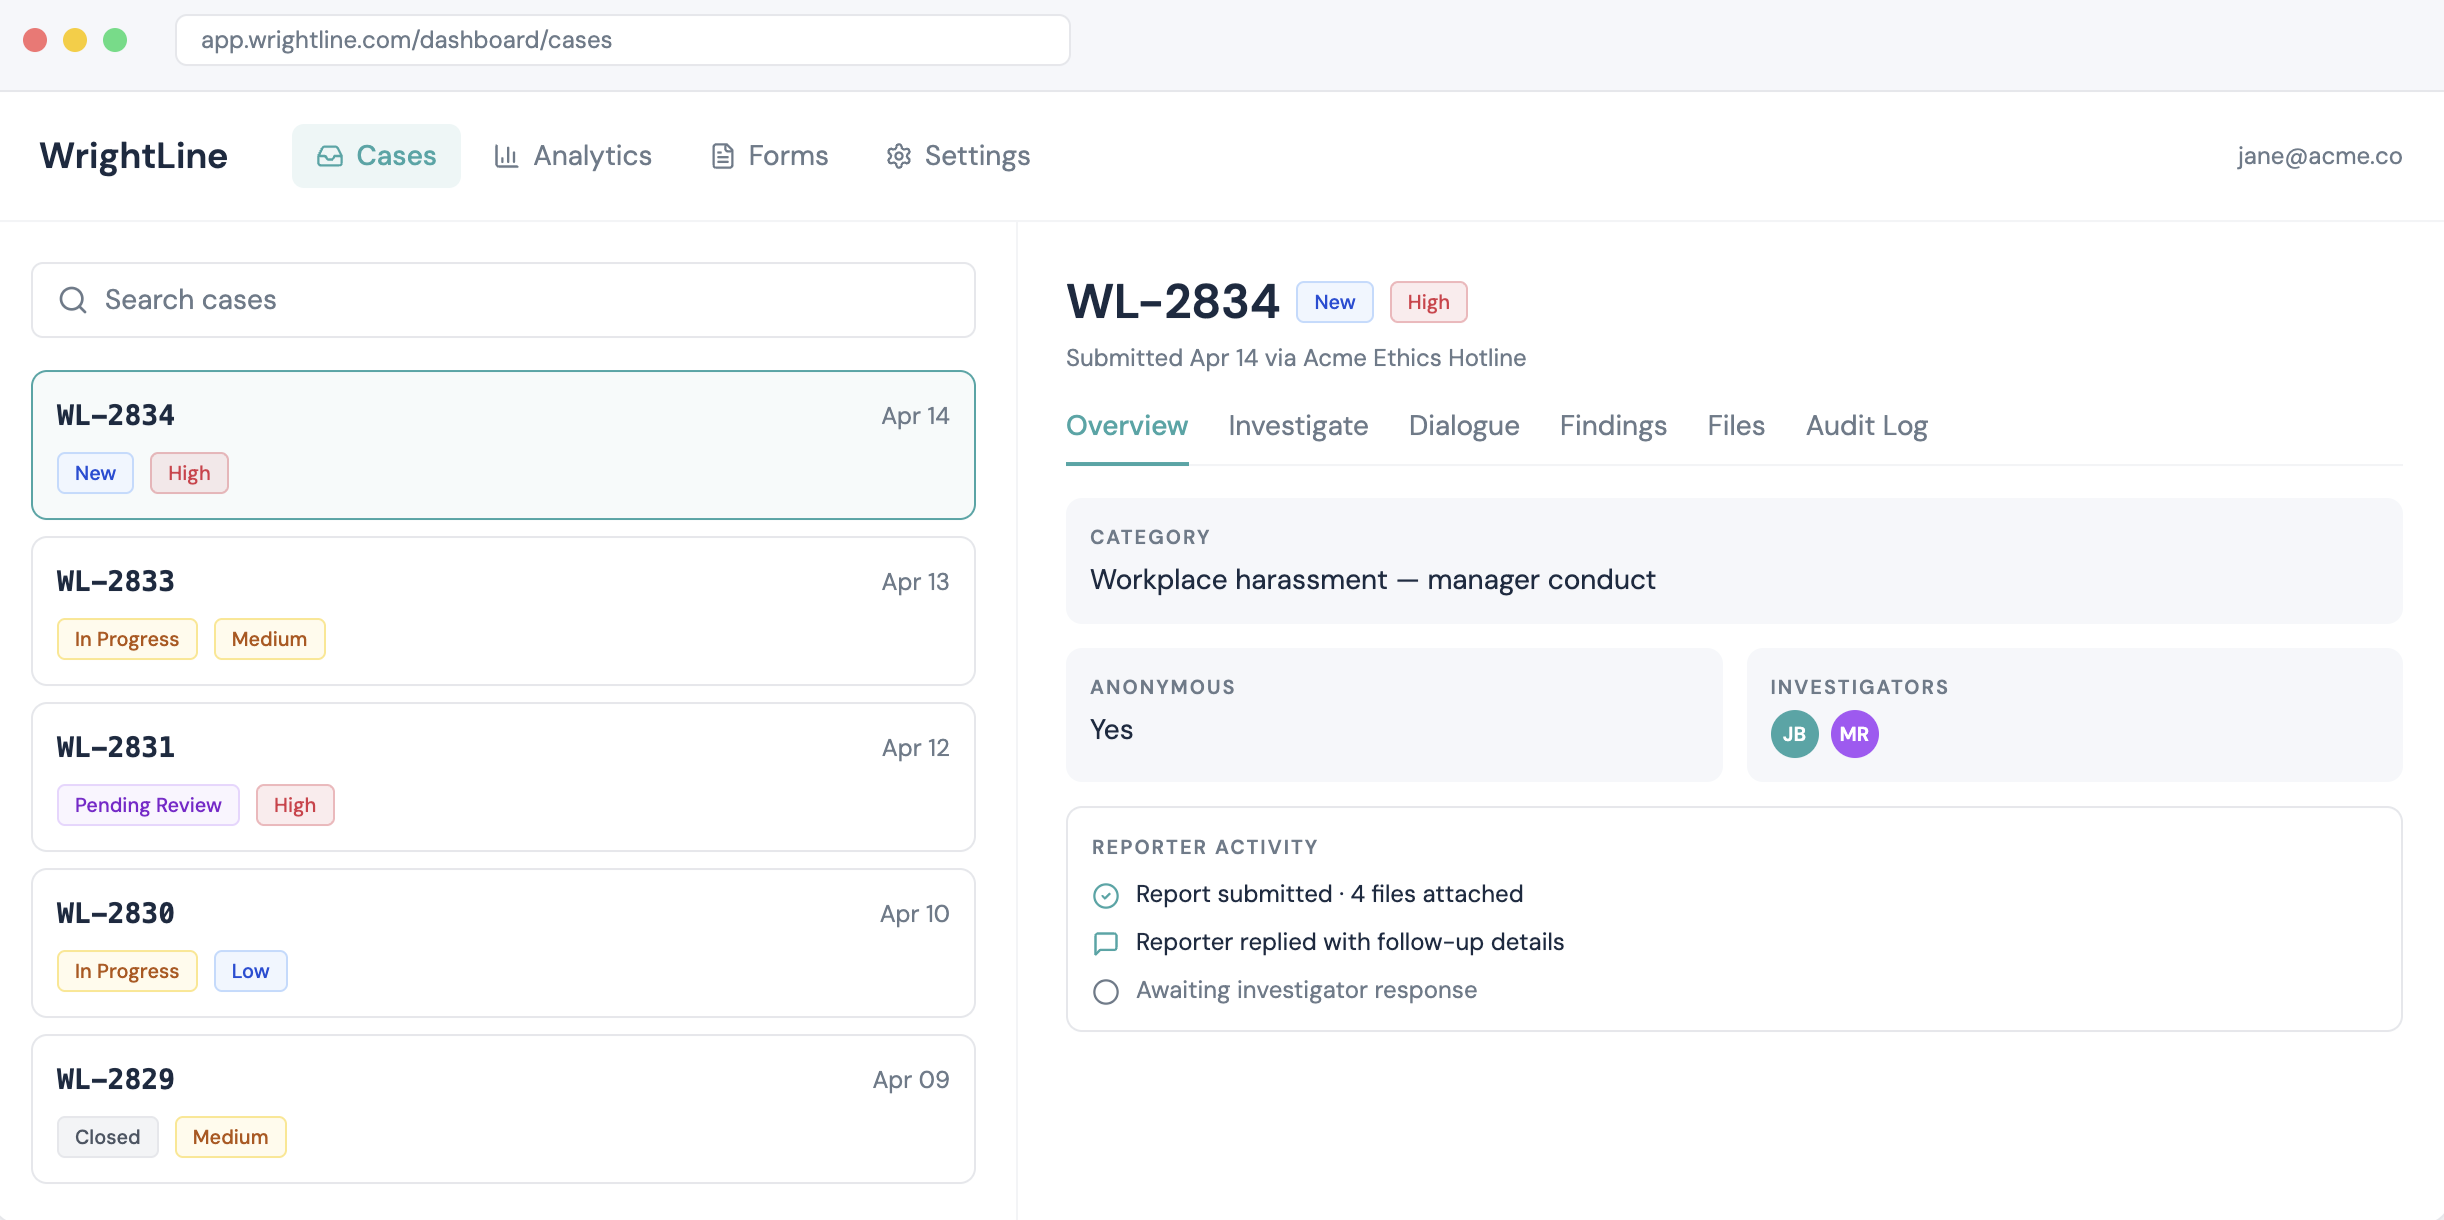Viewport: 2444px width, 1220px height.
Task: Click the Pending Review badge
Action: point(148,805)
